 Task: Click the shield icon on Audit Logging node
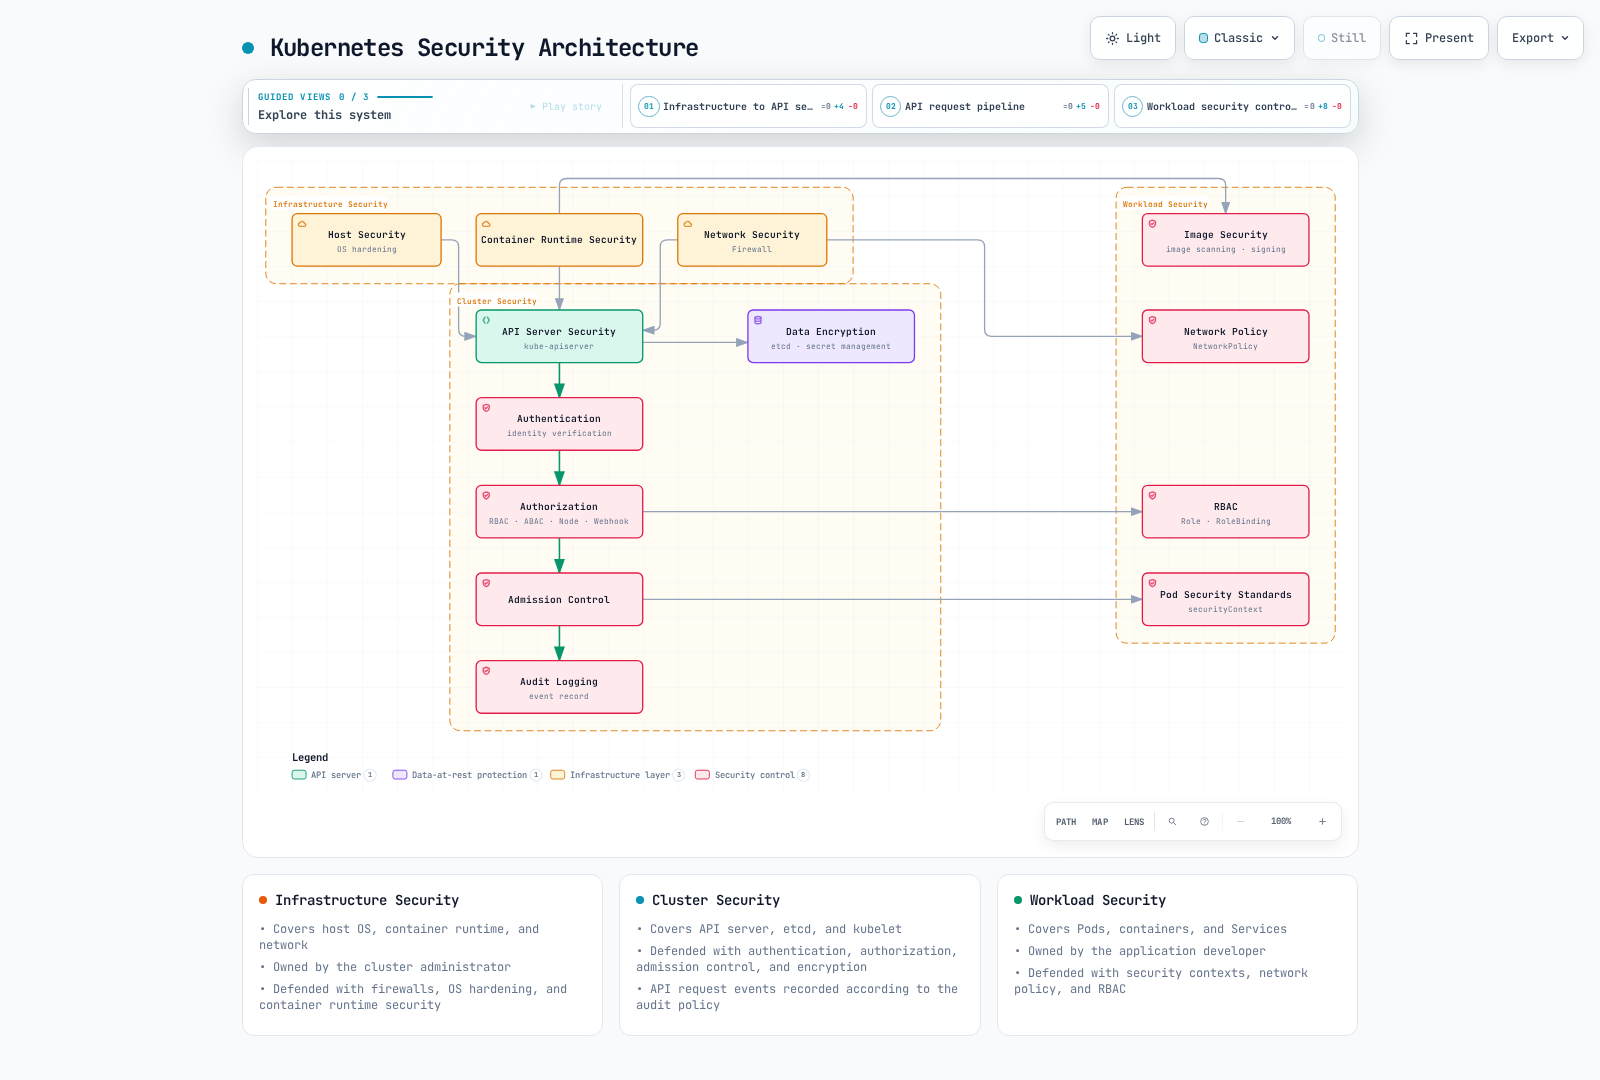(x=486, y=671)
